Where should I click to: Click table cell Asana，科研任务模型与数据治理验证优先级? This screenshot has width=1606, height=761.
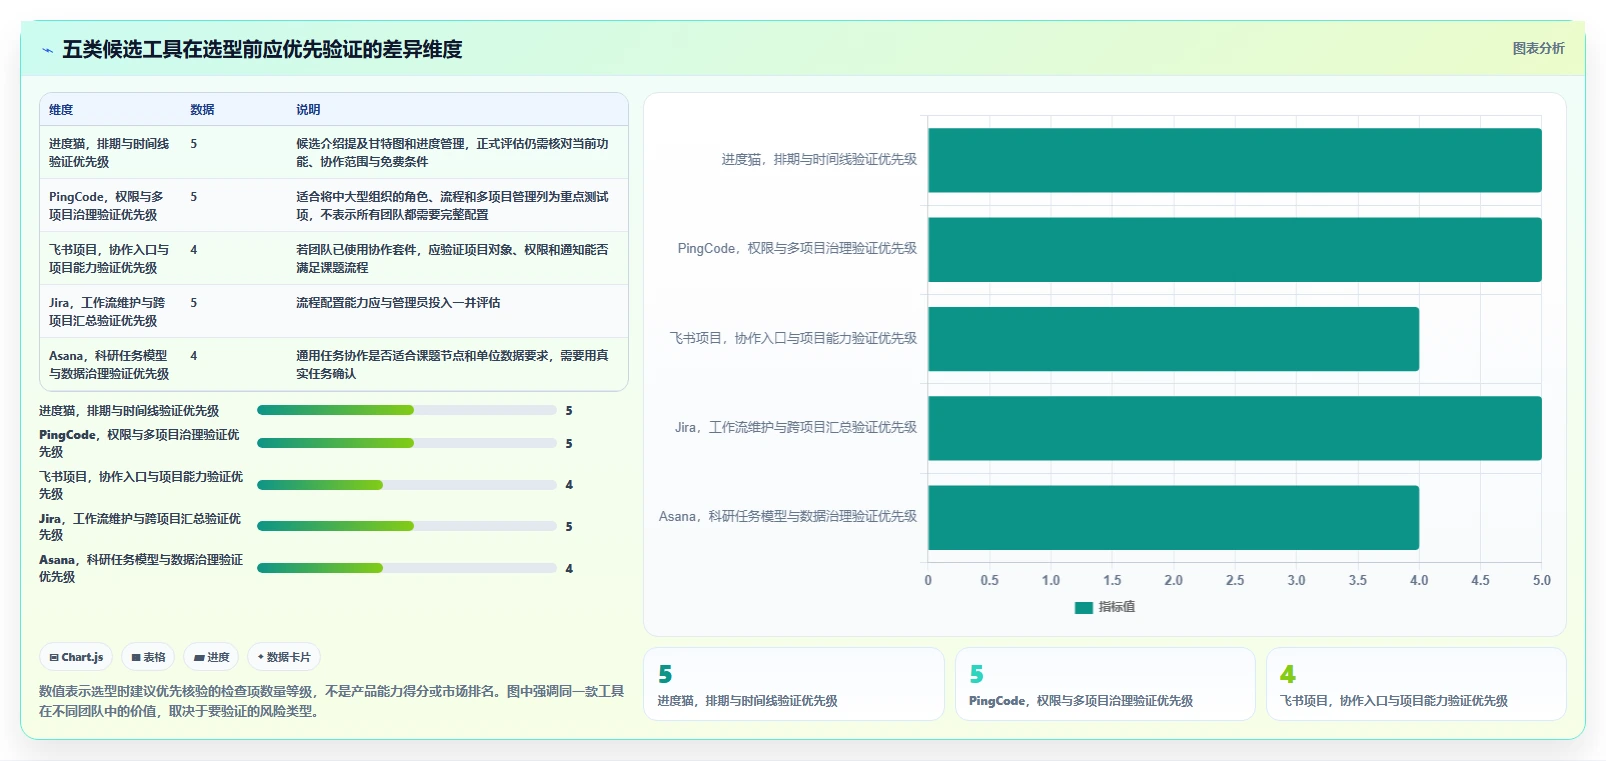110,365
